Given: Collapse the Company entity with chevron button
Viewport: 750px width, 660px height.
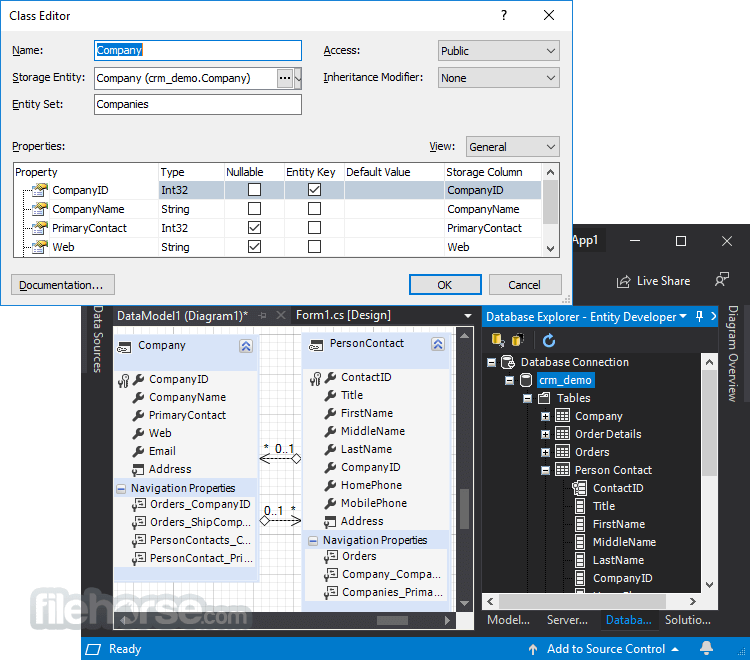Looking at the screenshot, I should [246, 346].
